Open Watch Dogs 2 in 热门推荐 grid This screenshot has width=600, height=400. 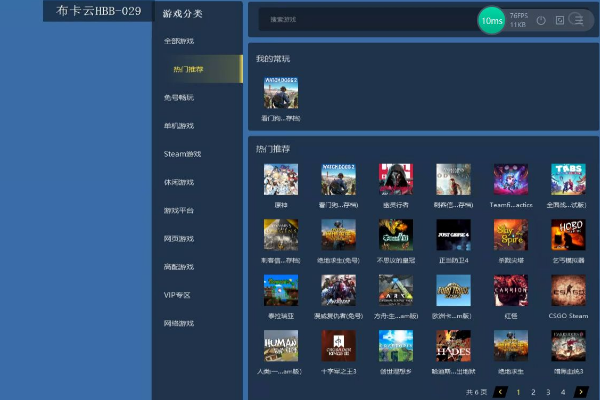coord(338,180)
